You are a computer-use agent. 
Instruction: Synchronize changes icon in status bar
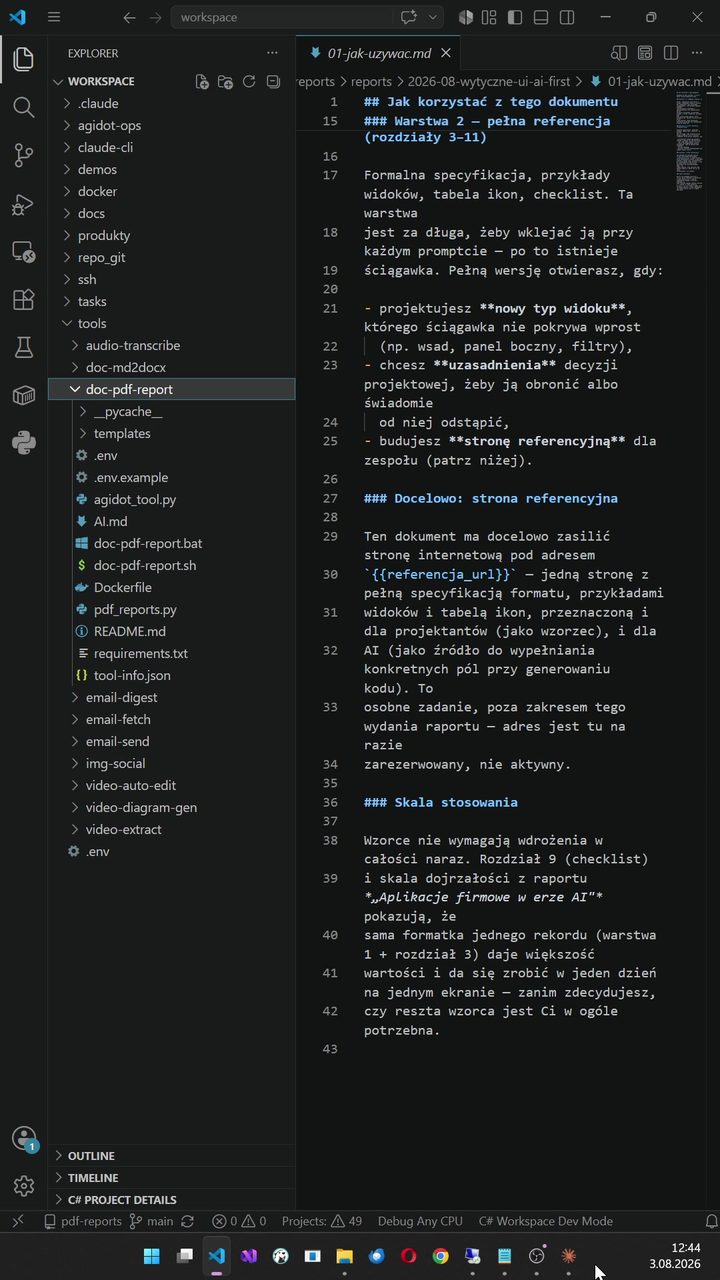pos(187,1221)
